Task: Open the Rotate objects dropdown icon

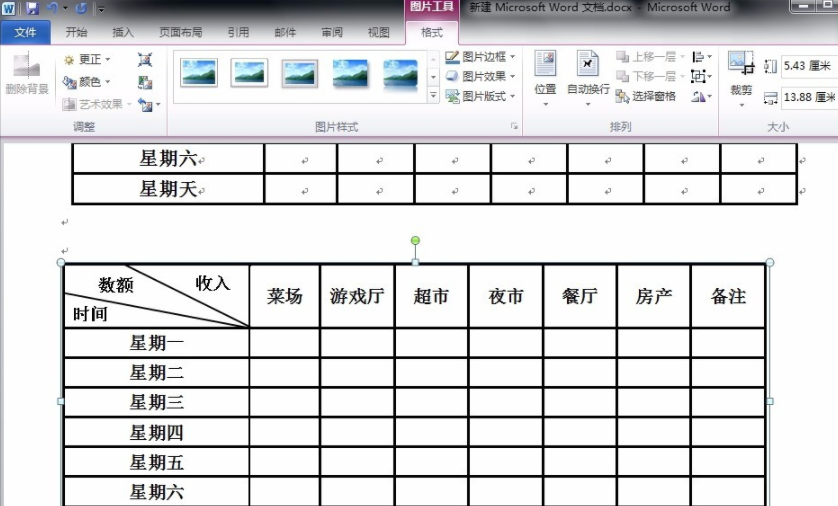Action: (x=702, y=96)
